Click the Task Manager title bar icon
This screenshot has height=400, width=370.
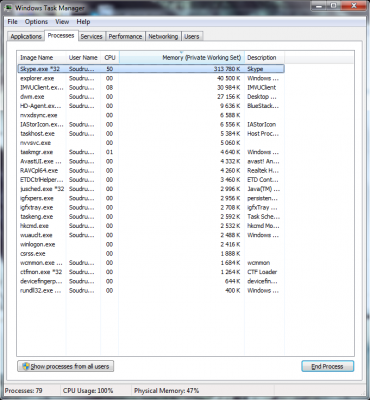pyautogui.click(x=9, y=7)
